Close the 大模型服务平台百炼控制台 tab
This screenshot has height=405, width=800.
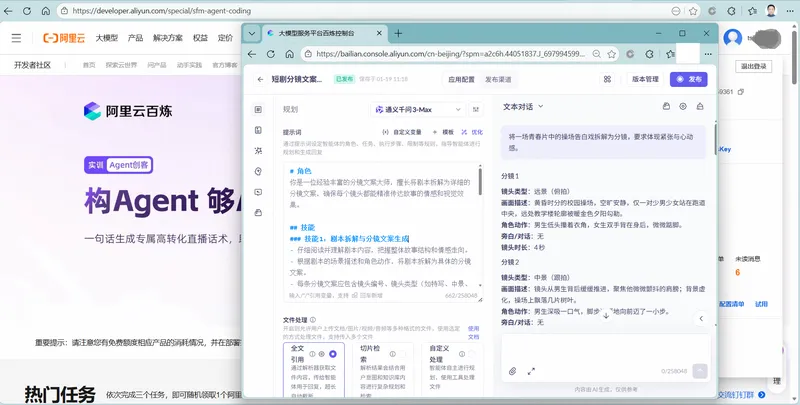pyautogui.click(x=379, y=33)
